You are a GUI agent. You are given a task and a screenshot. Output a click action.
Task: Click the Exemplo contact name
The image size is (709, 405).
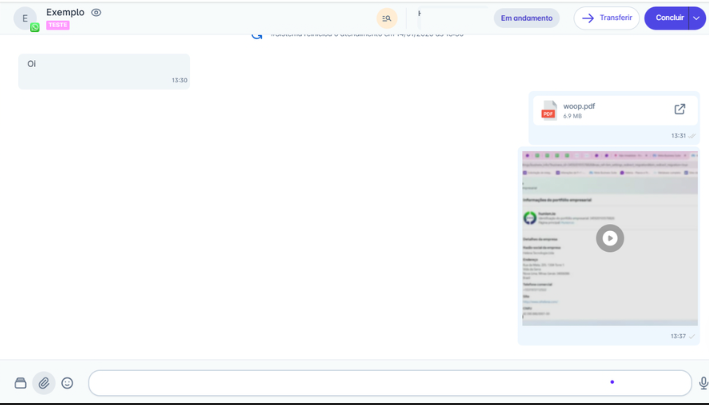coord(65,12)
